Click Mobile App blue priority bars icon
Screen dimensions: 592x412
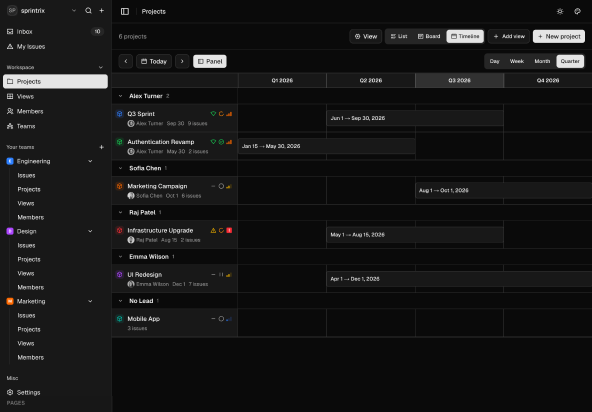[x=229, y=319]
